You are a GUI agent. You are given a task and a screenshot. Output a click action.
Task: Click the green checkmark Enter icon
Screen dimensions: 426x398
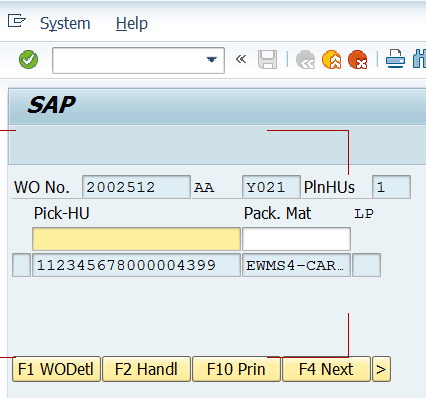(28, 60)
